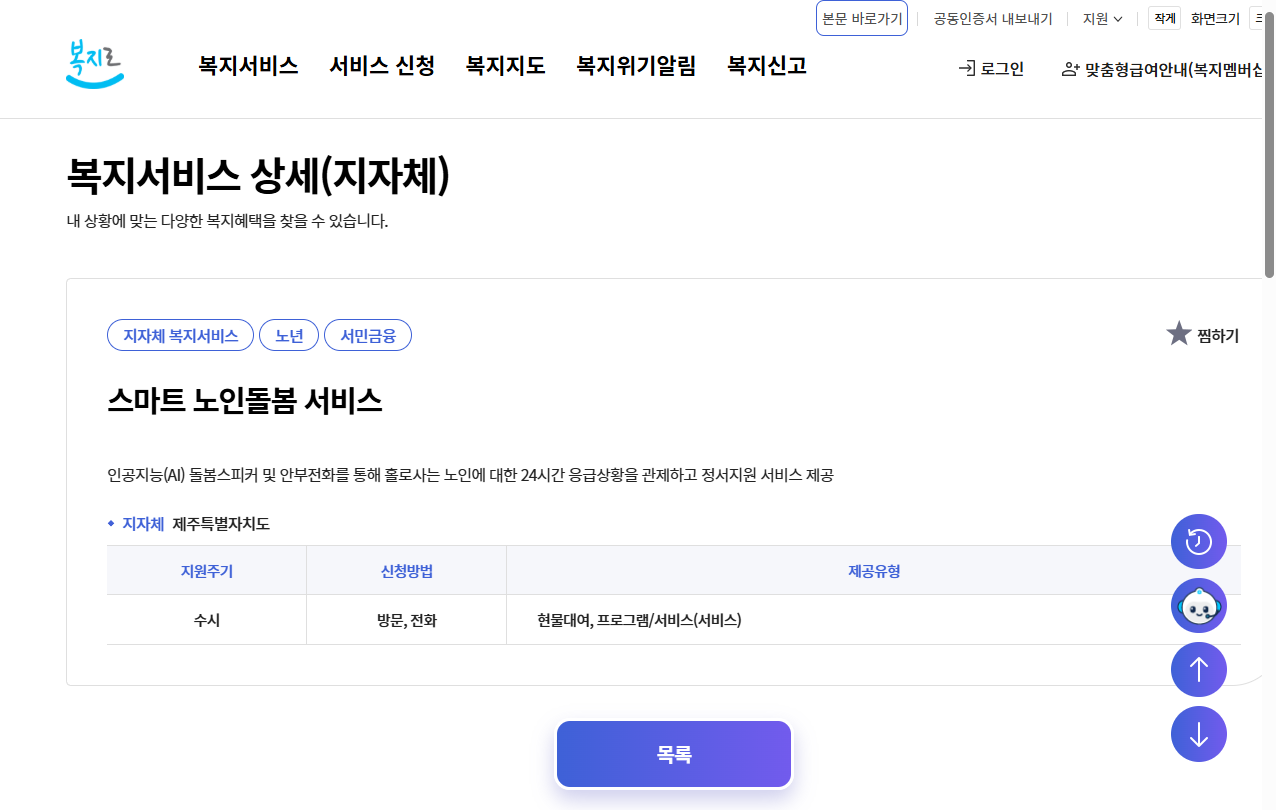Select the 서비스 신청 menu
Image resolution: width=1276 pixels, height=810 pixels.
380,65
